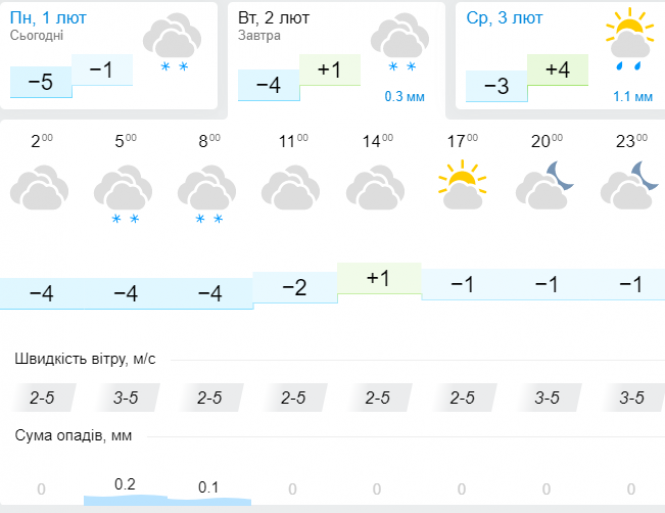Click the +1 temperature at 14:00
665x513 pixels.
click(x=378, y=278)
